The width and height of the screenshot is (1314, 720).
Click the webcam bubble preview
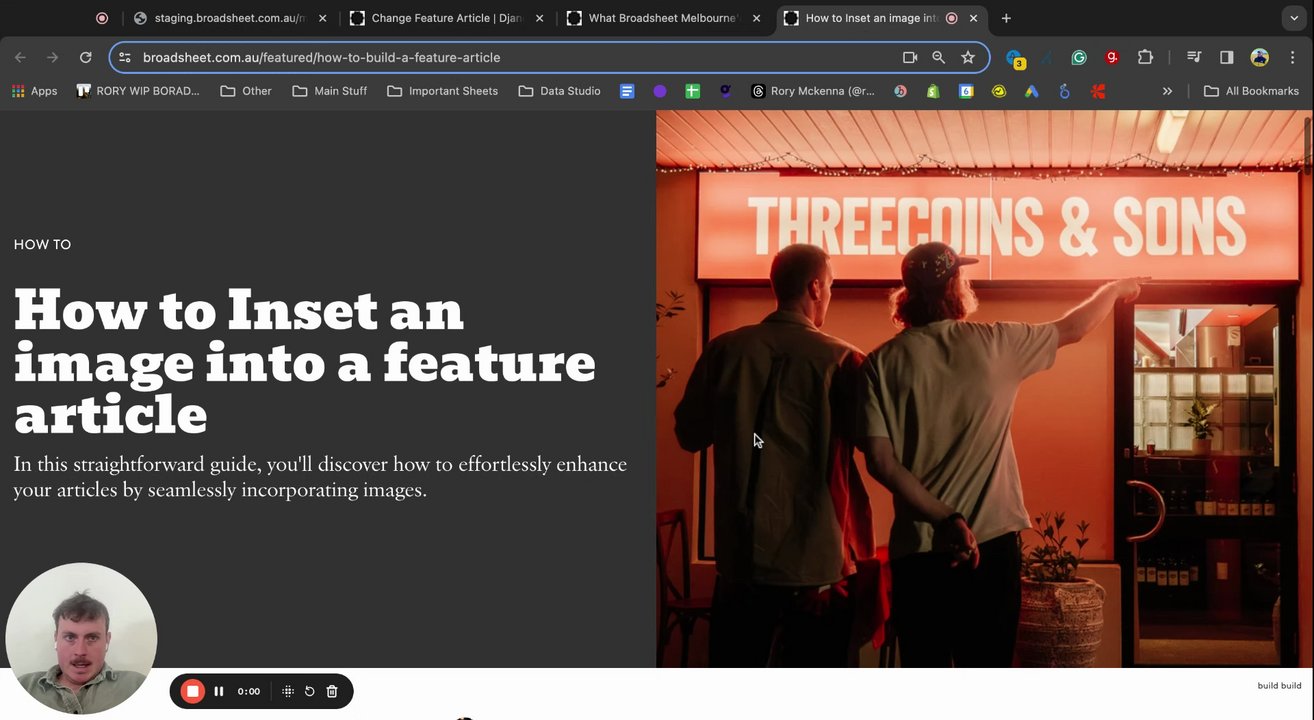81,638
